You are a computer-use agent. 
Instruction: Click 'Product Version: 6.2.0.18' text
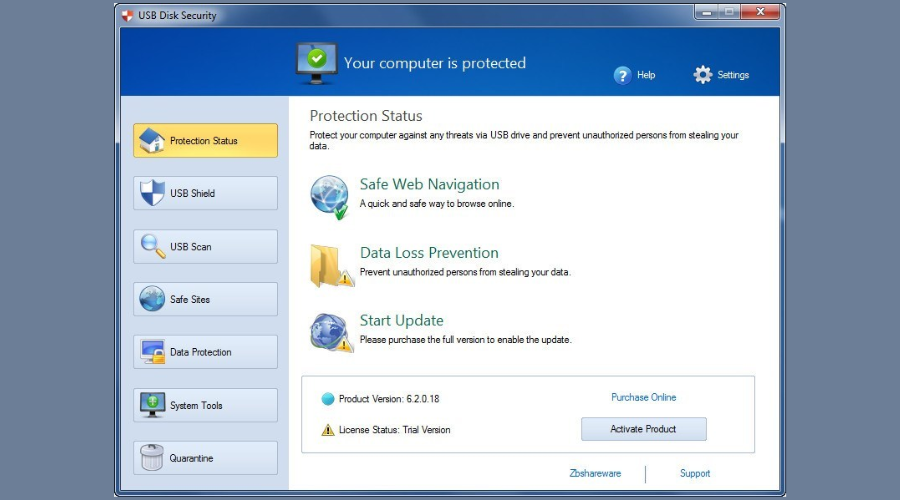[x=389, y=399]
